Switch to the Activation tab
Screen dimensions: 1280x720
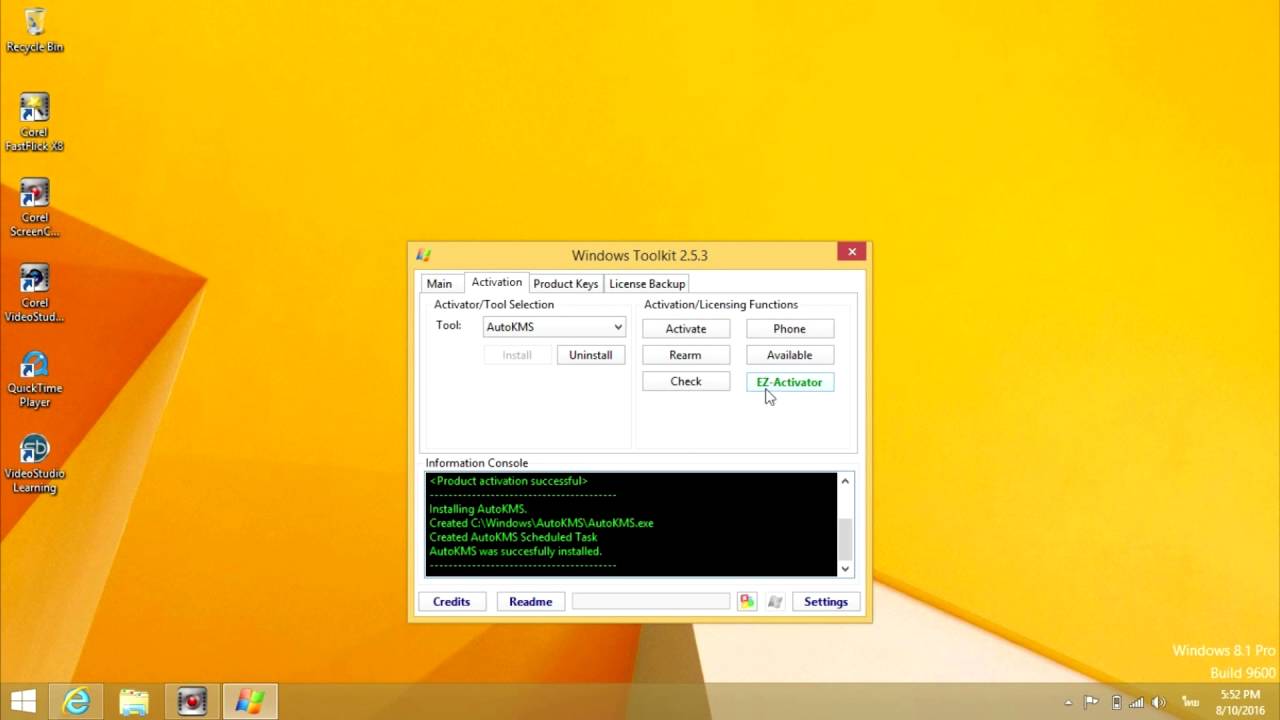tap(497, 282)
